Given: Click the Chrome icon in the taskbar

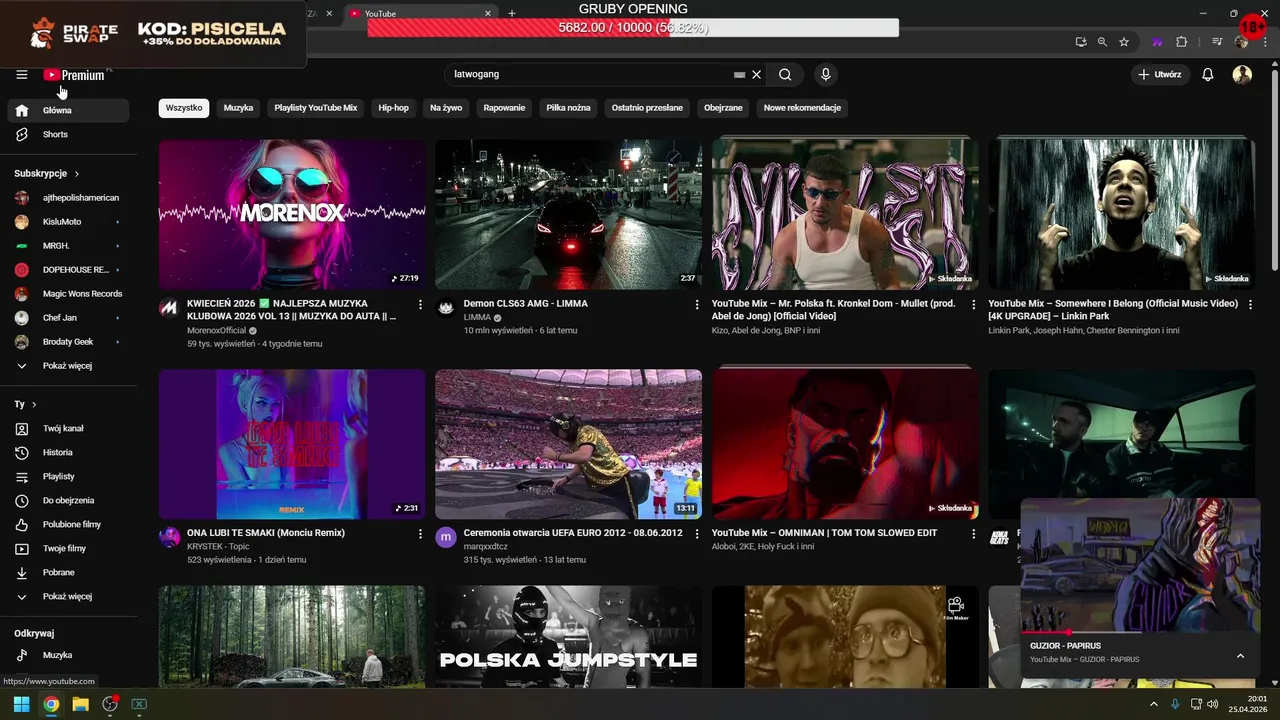Looking at the screenshot, I should point(51,704).
